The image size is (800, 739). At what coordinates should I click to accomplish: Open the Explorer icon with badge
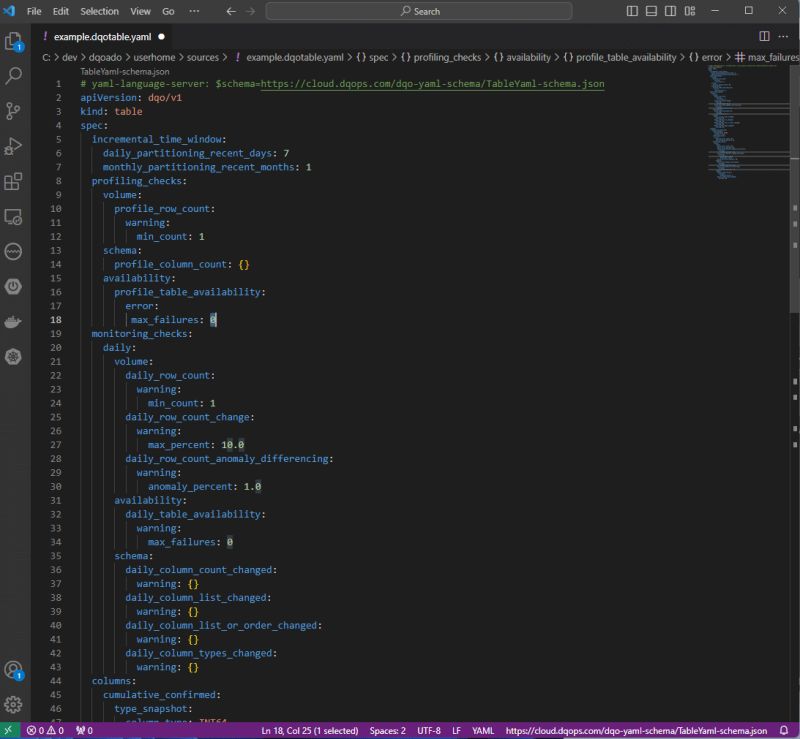pos(13,44)
